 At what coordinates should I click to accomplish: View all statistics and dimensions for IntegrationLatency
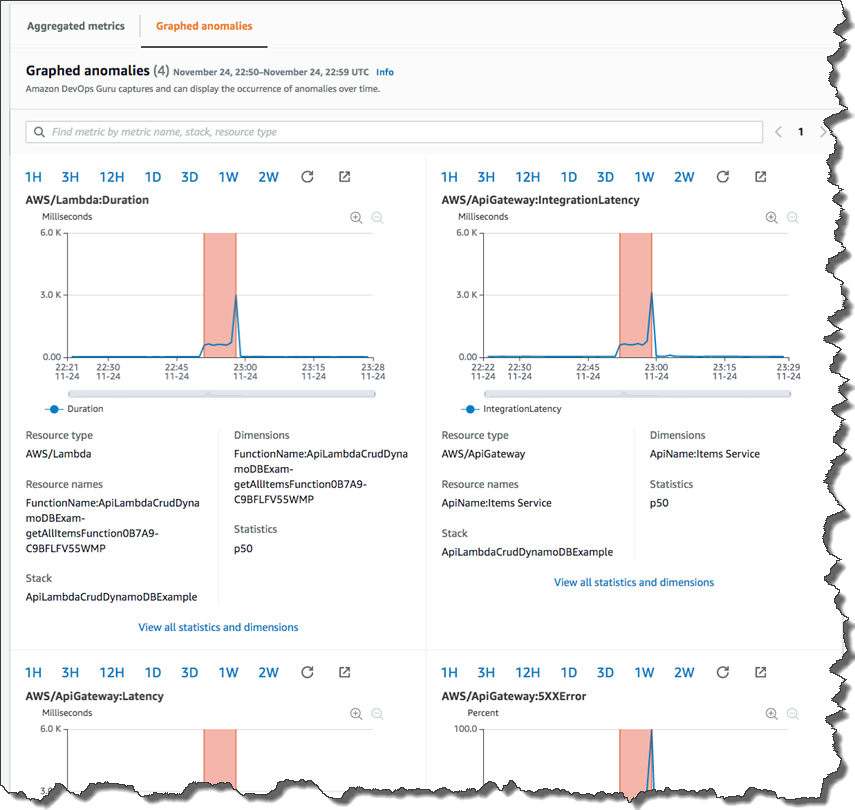point(634,583)
